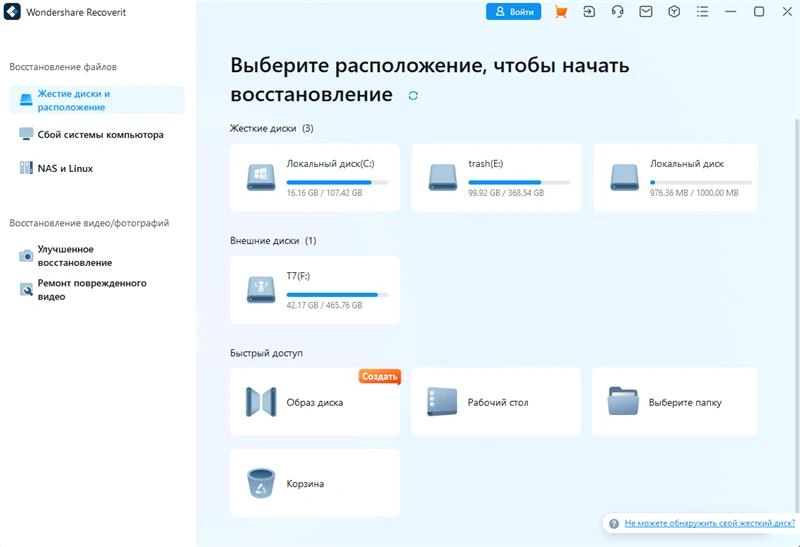Select the trash (E:) drive
This screenshot has width=800, height=547.
click(496, 177)
